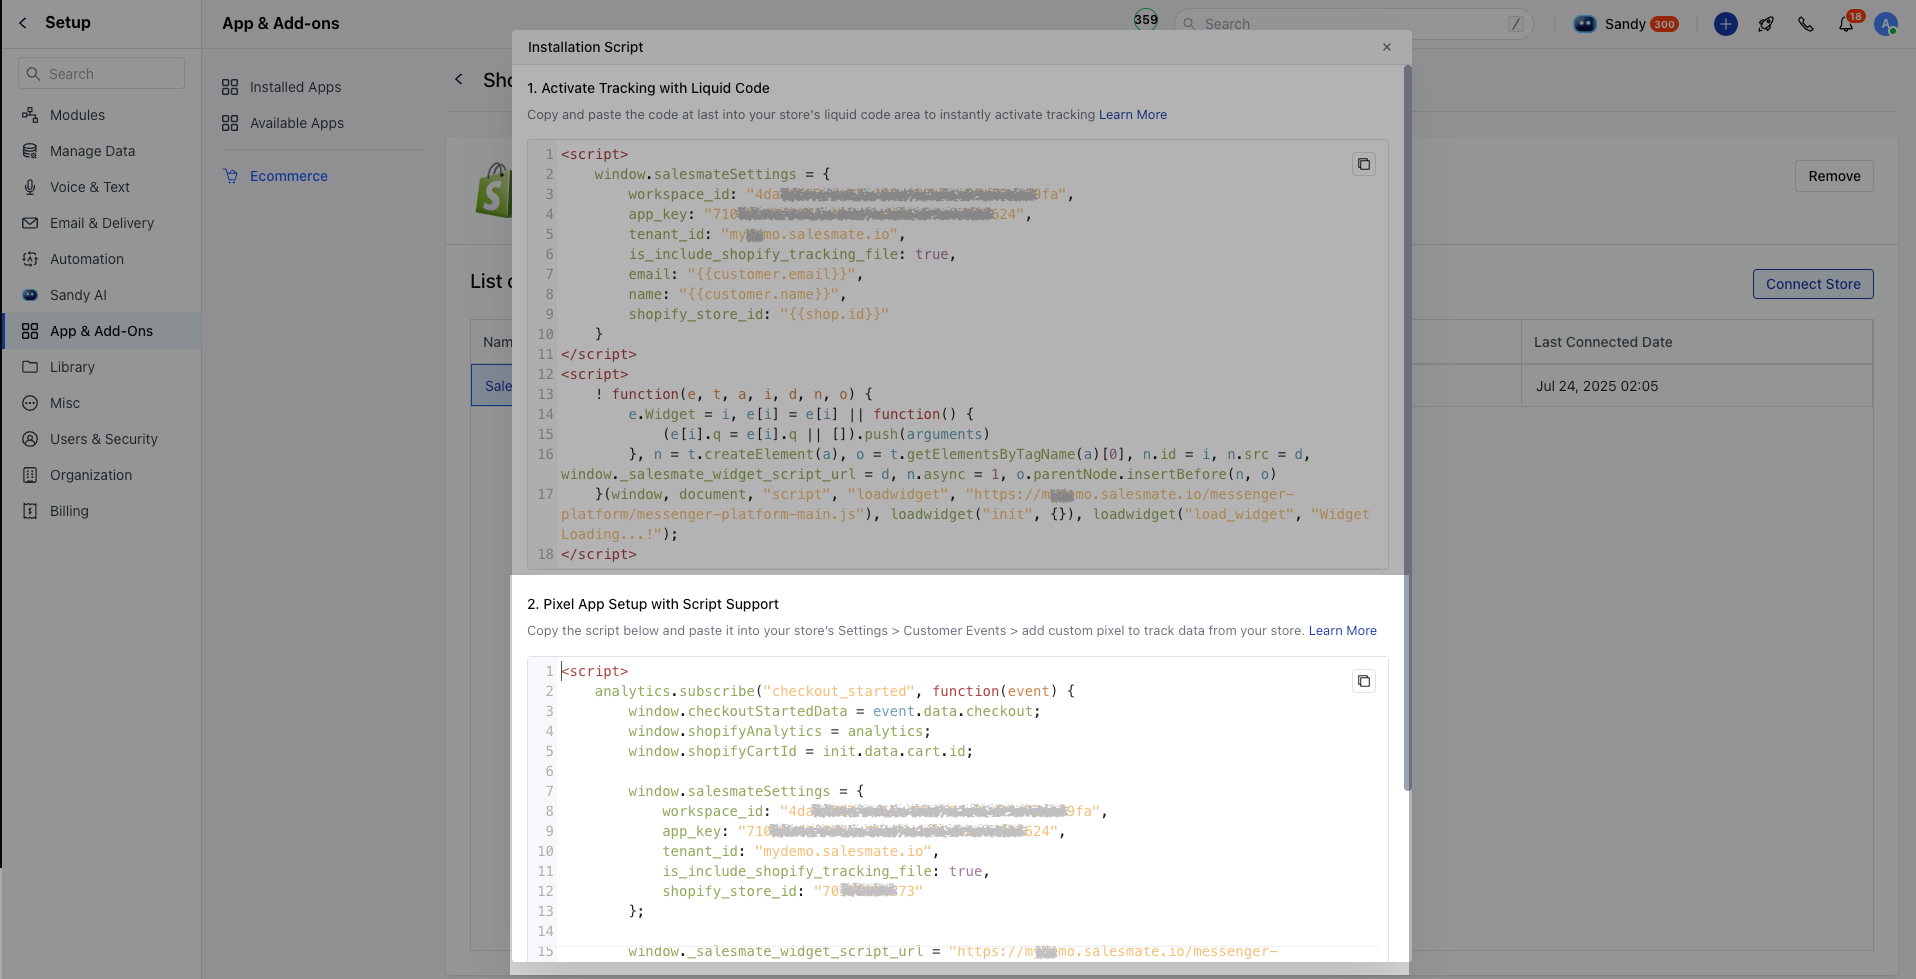The height and width of the screenshot is (979, 1916).
Task: Open Learn More link for Liquid Code tracking
Action: [1133, 115]
